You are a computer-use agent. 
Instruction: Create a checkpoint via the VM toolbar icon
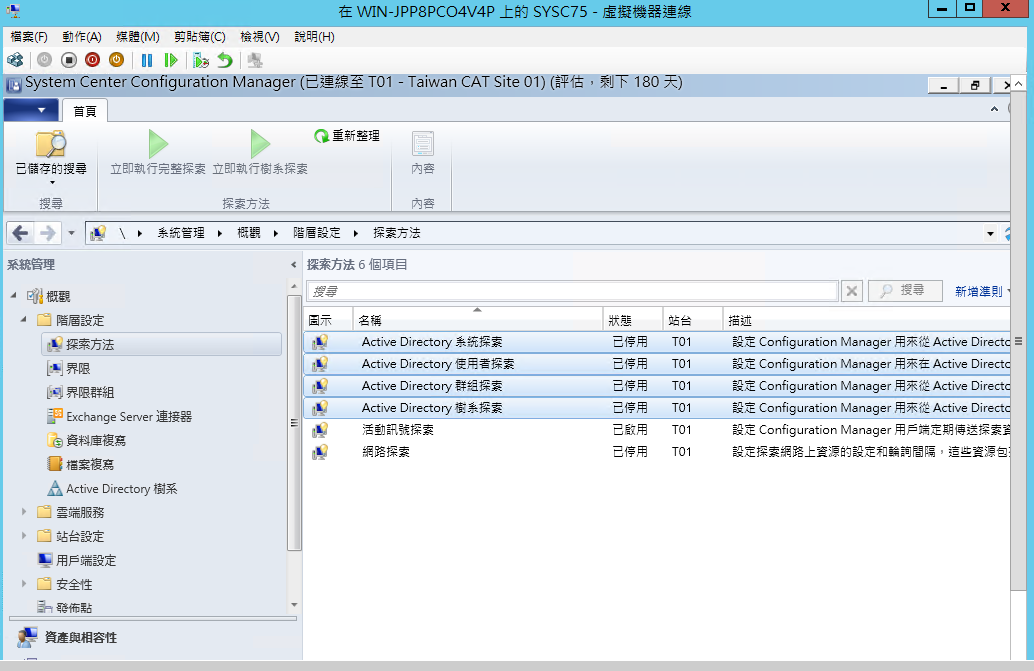coord(201,61)
